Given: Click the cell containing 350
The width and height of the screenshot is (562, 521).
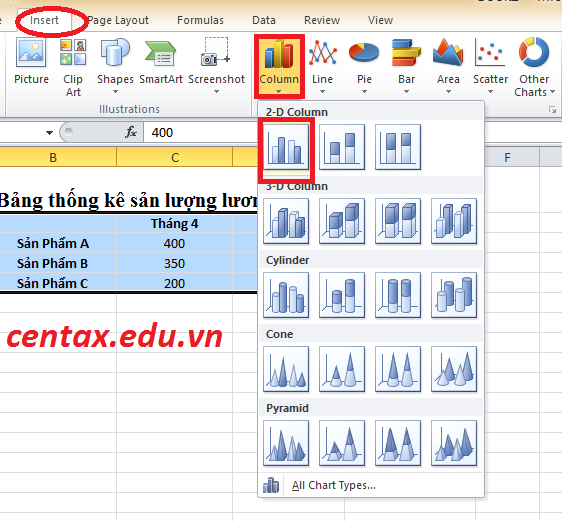Looking at the screenshot, I should (175, 264).
